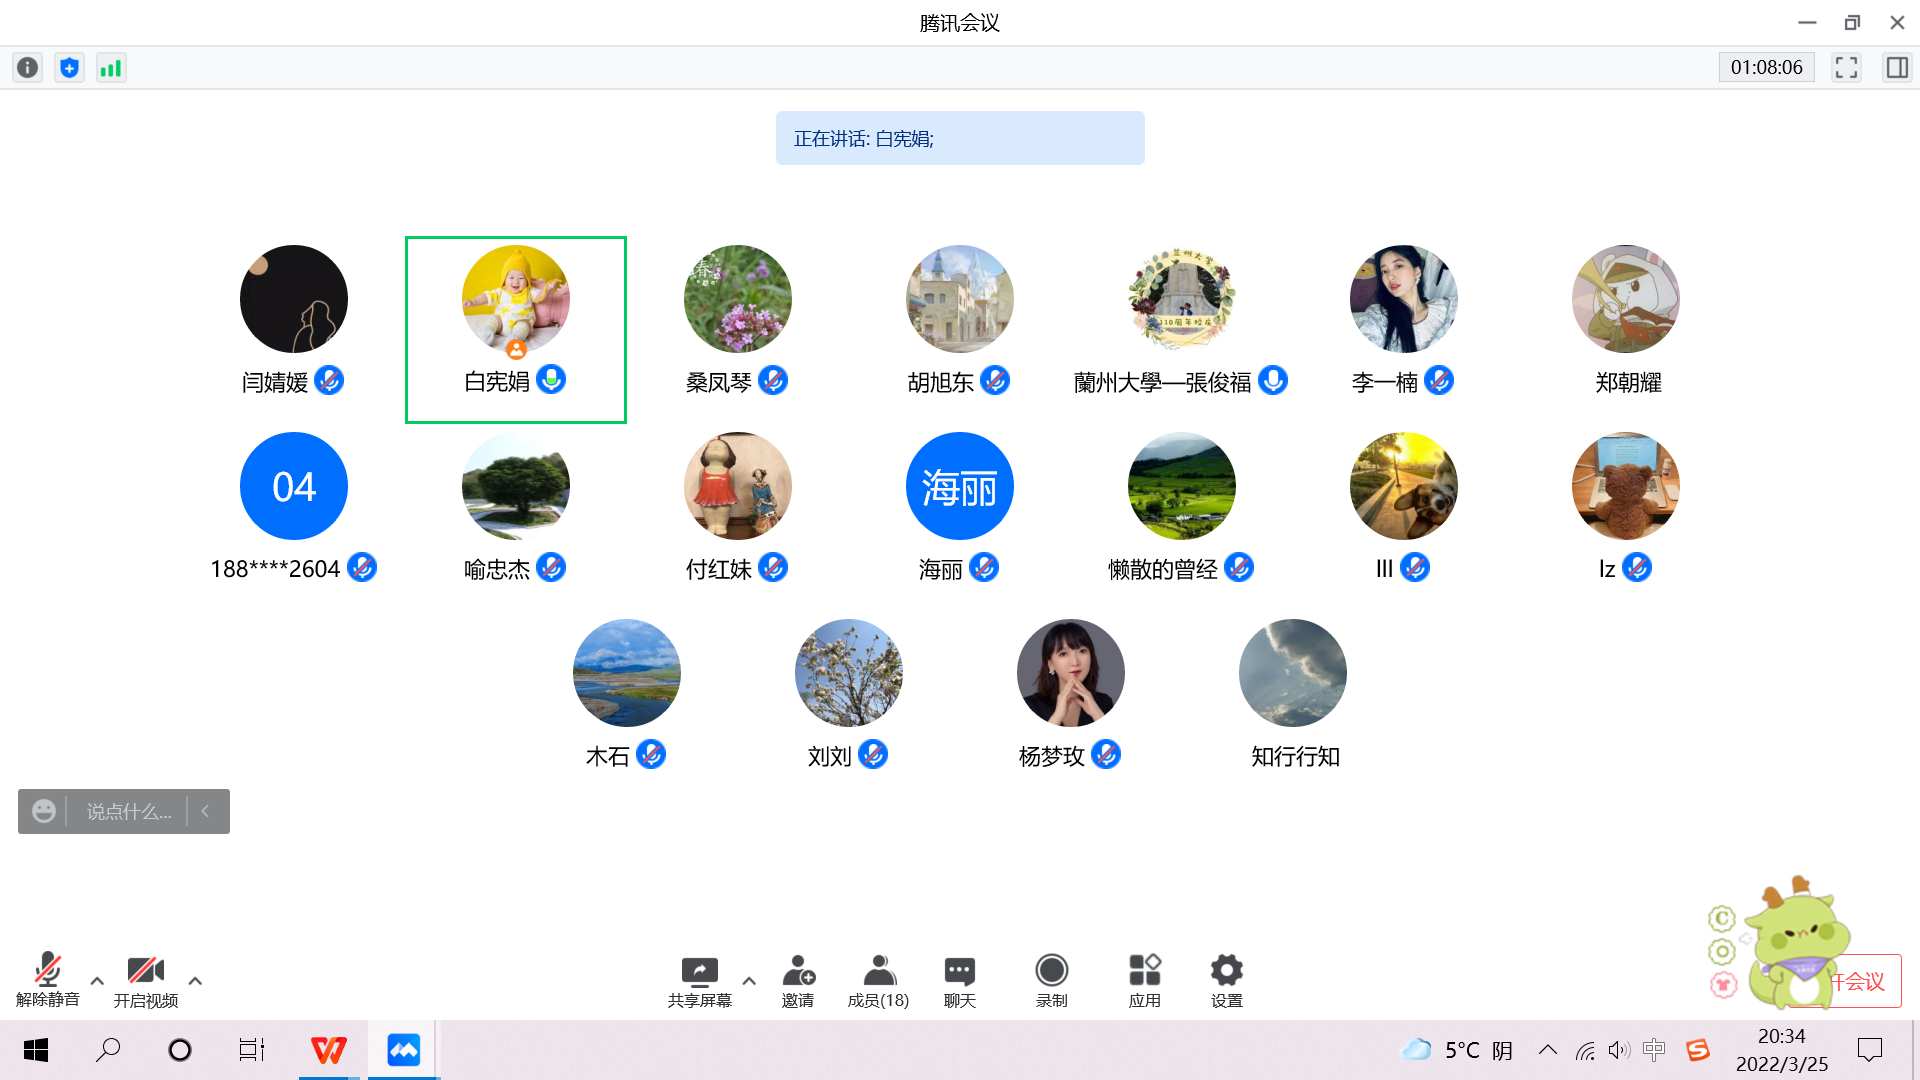This screenshot has width=1920, height=1080.
Task: Open WPS Office from the taskbar
Action: pyautogui.click(x=328, y=1049)
